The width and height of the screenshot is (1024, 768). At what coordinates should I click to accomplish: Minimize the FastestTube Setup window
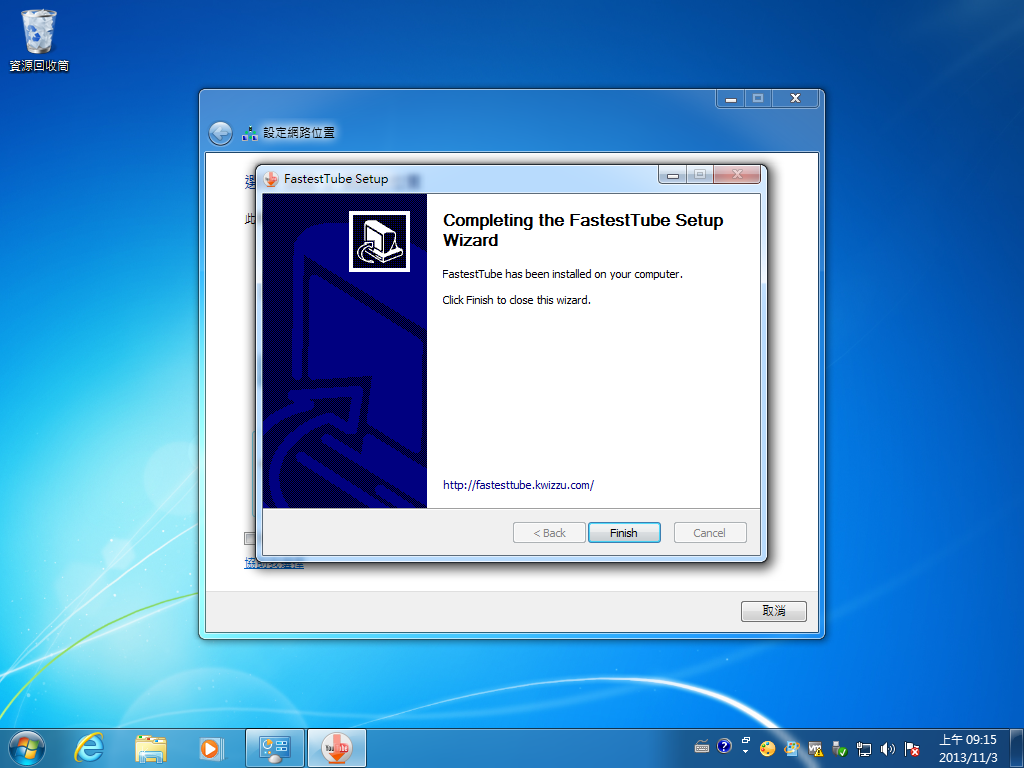(x=673, y=174)
